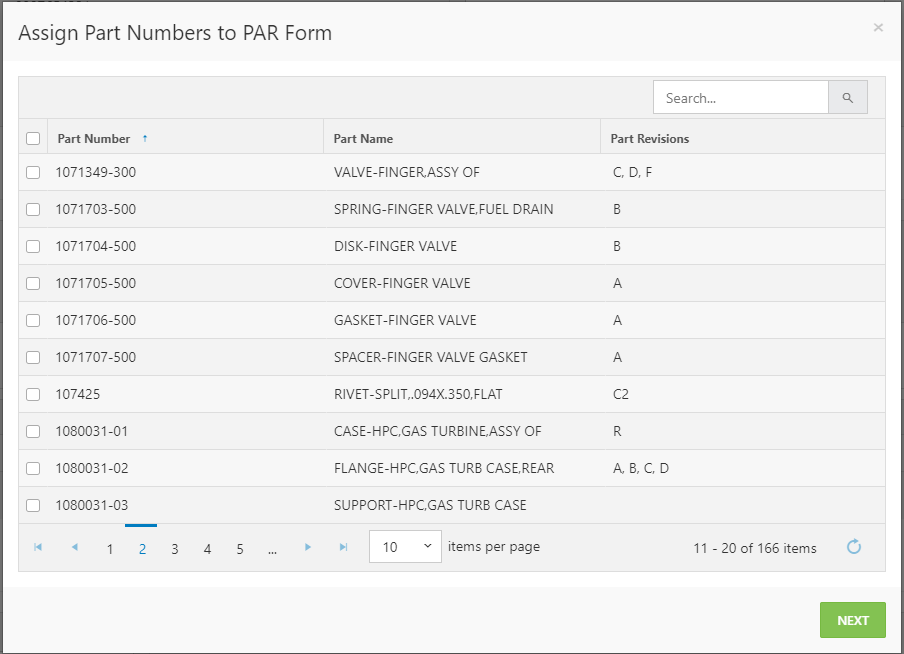This screenshot has width=904, height=654.
Task: Go to page 1
Action: coord(110,548)
